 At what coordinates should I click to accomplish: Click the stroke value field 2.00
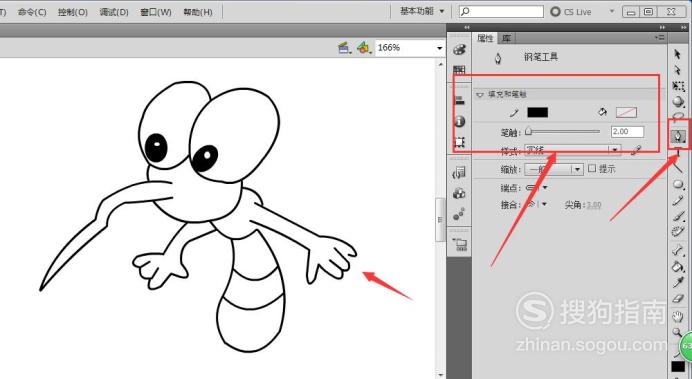click(627, 131)
